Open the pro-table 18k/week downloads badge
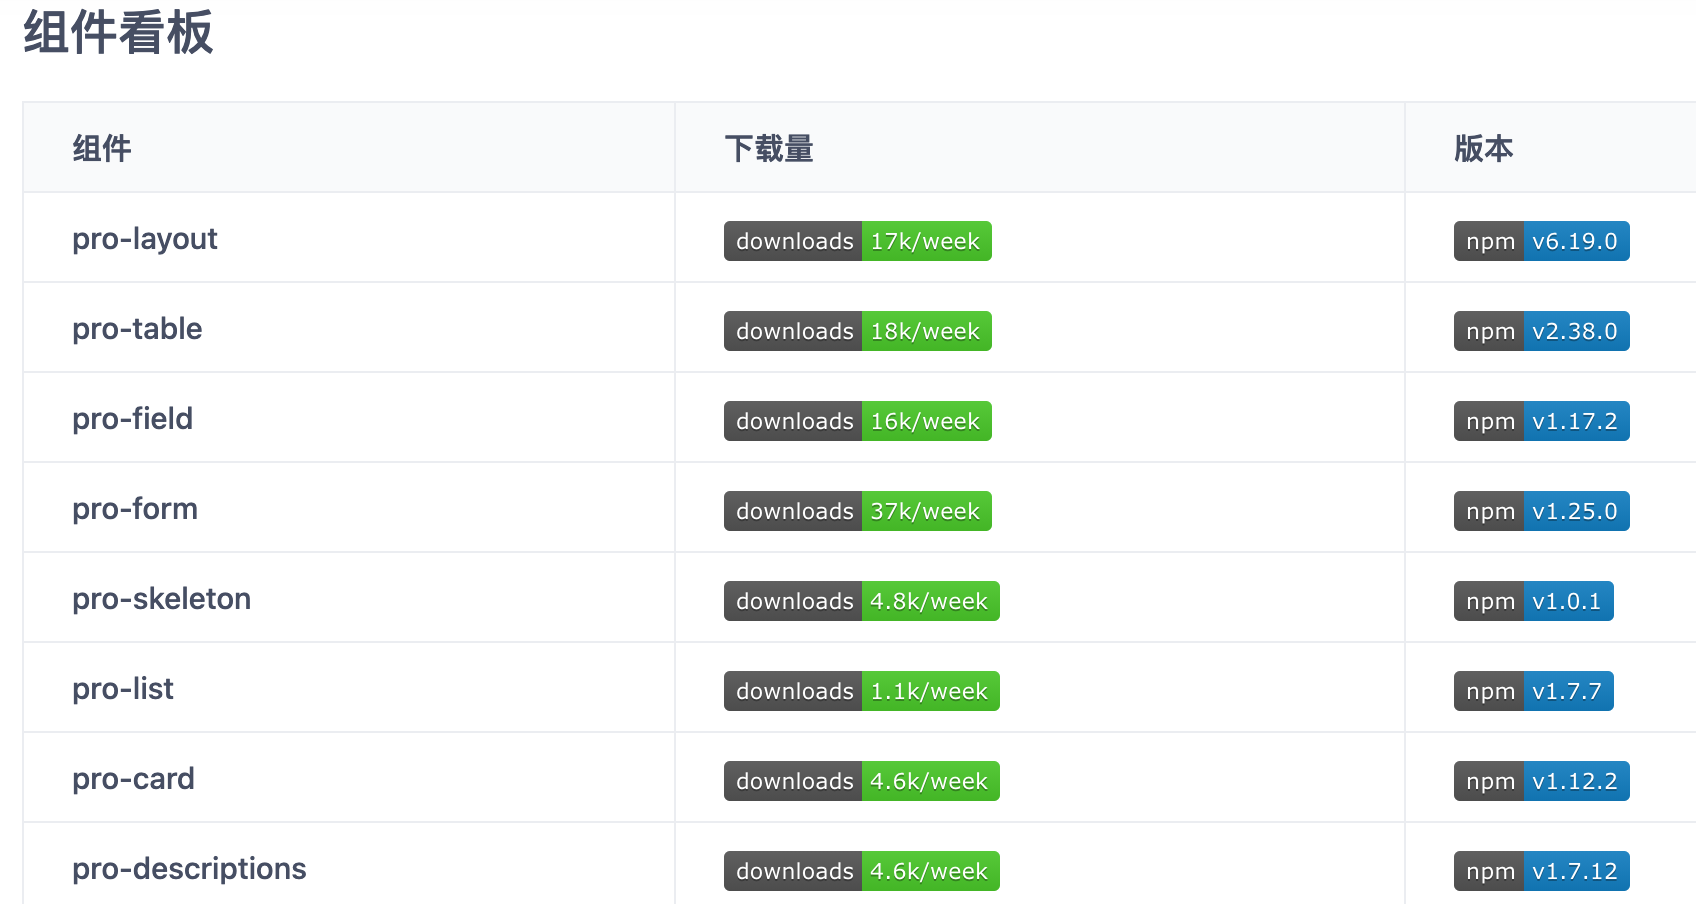The height and width of the screenshot is (904, 1696). click(x=858, y=331)
